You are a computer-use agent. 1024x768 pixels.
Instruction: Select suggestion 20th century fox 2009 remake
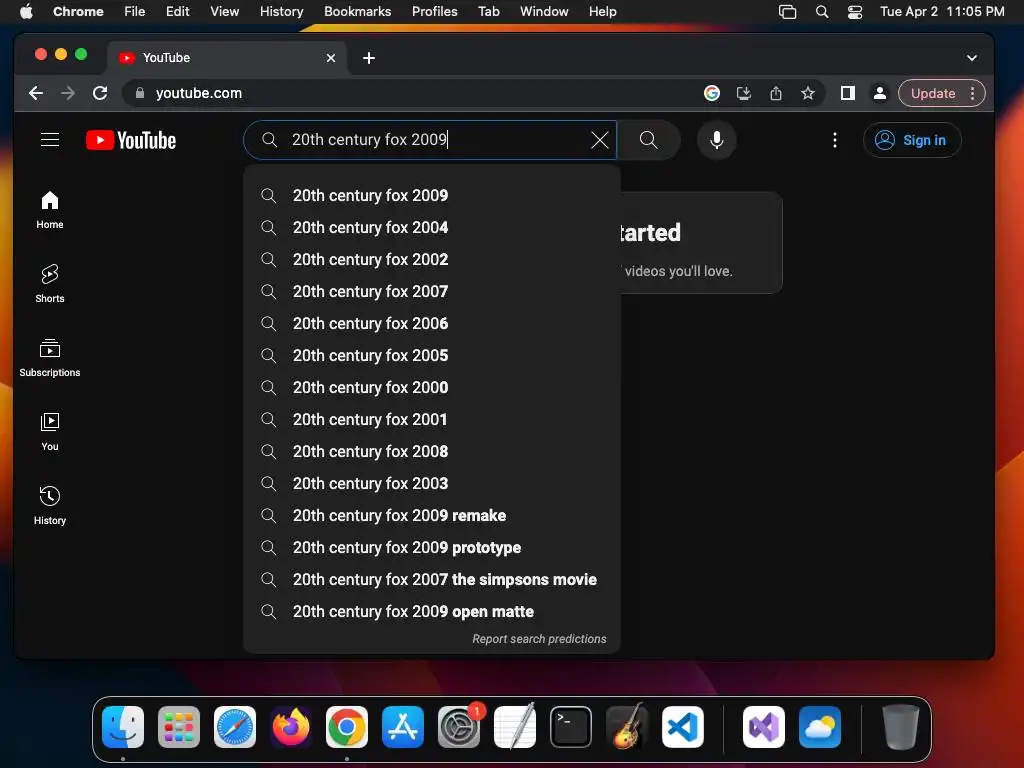click(431, 515)
